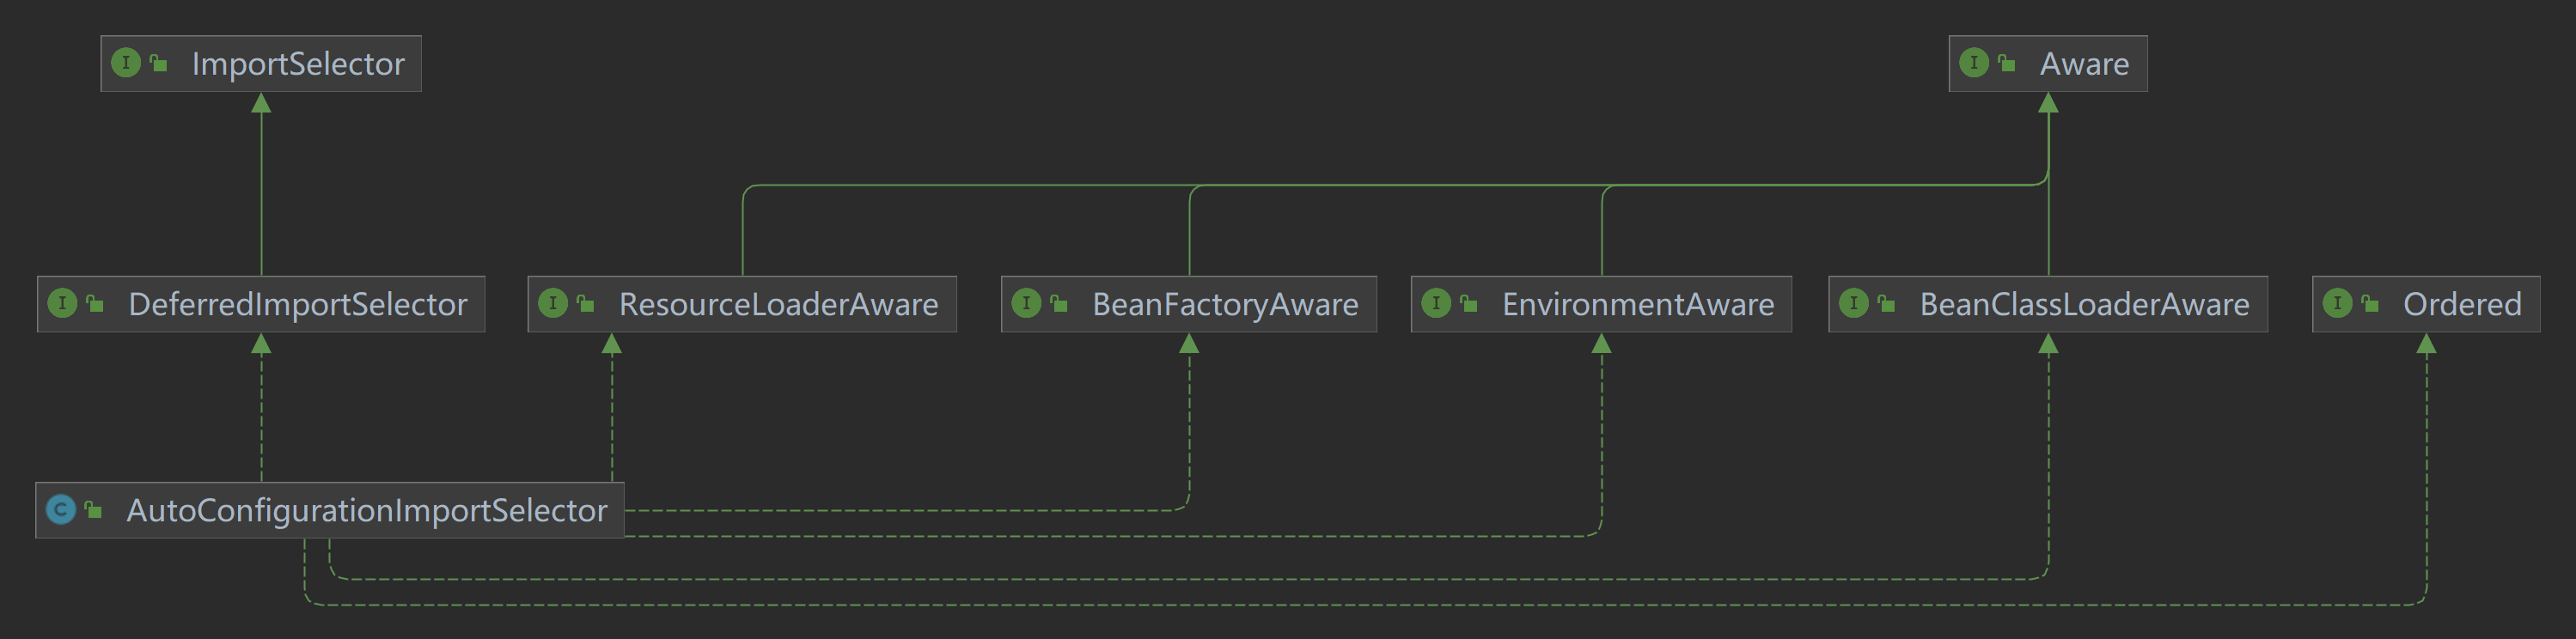The height and width of the screenshot is (639, 2576).
Task: Click the EnvironmentAware label
Action: [x=1638, y=304]
